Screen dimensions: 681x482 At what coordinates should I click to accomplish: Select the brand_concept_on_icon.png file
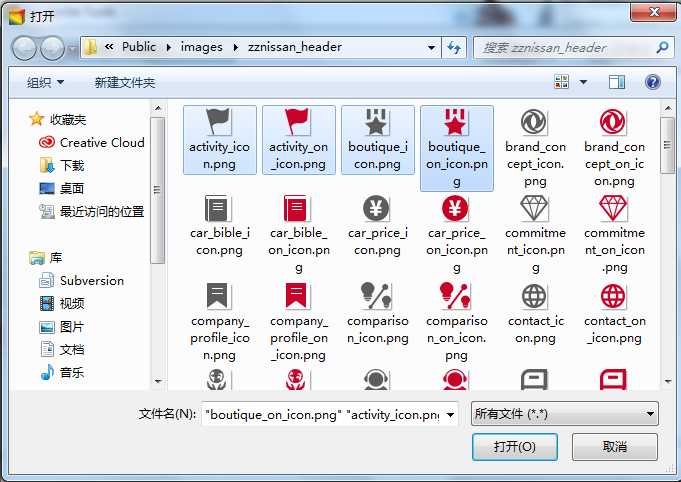pos(614,148)
